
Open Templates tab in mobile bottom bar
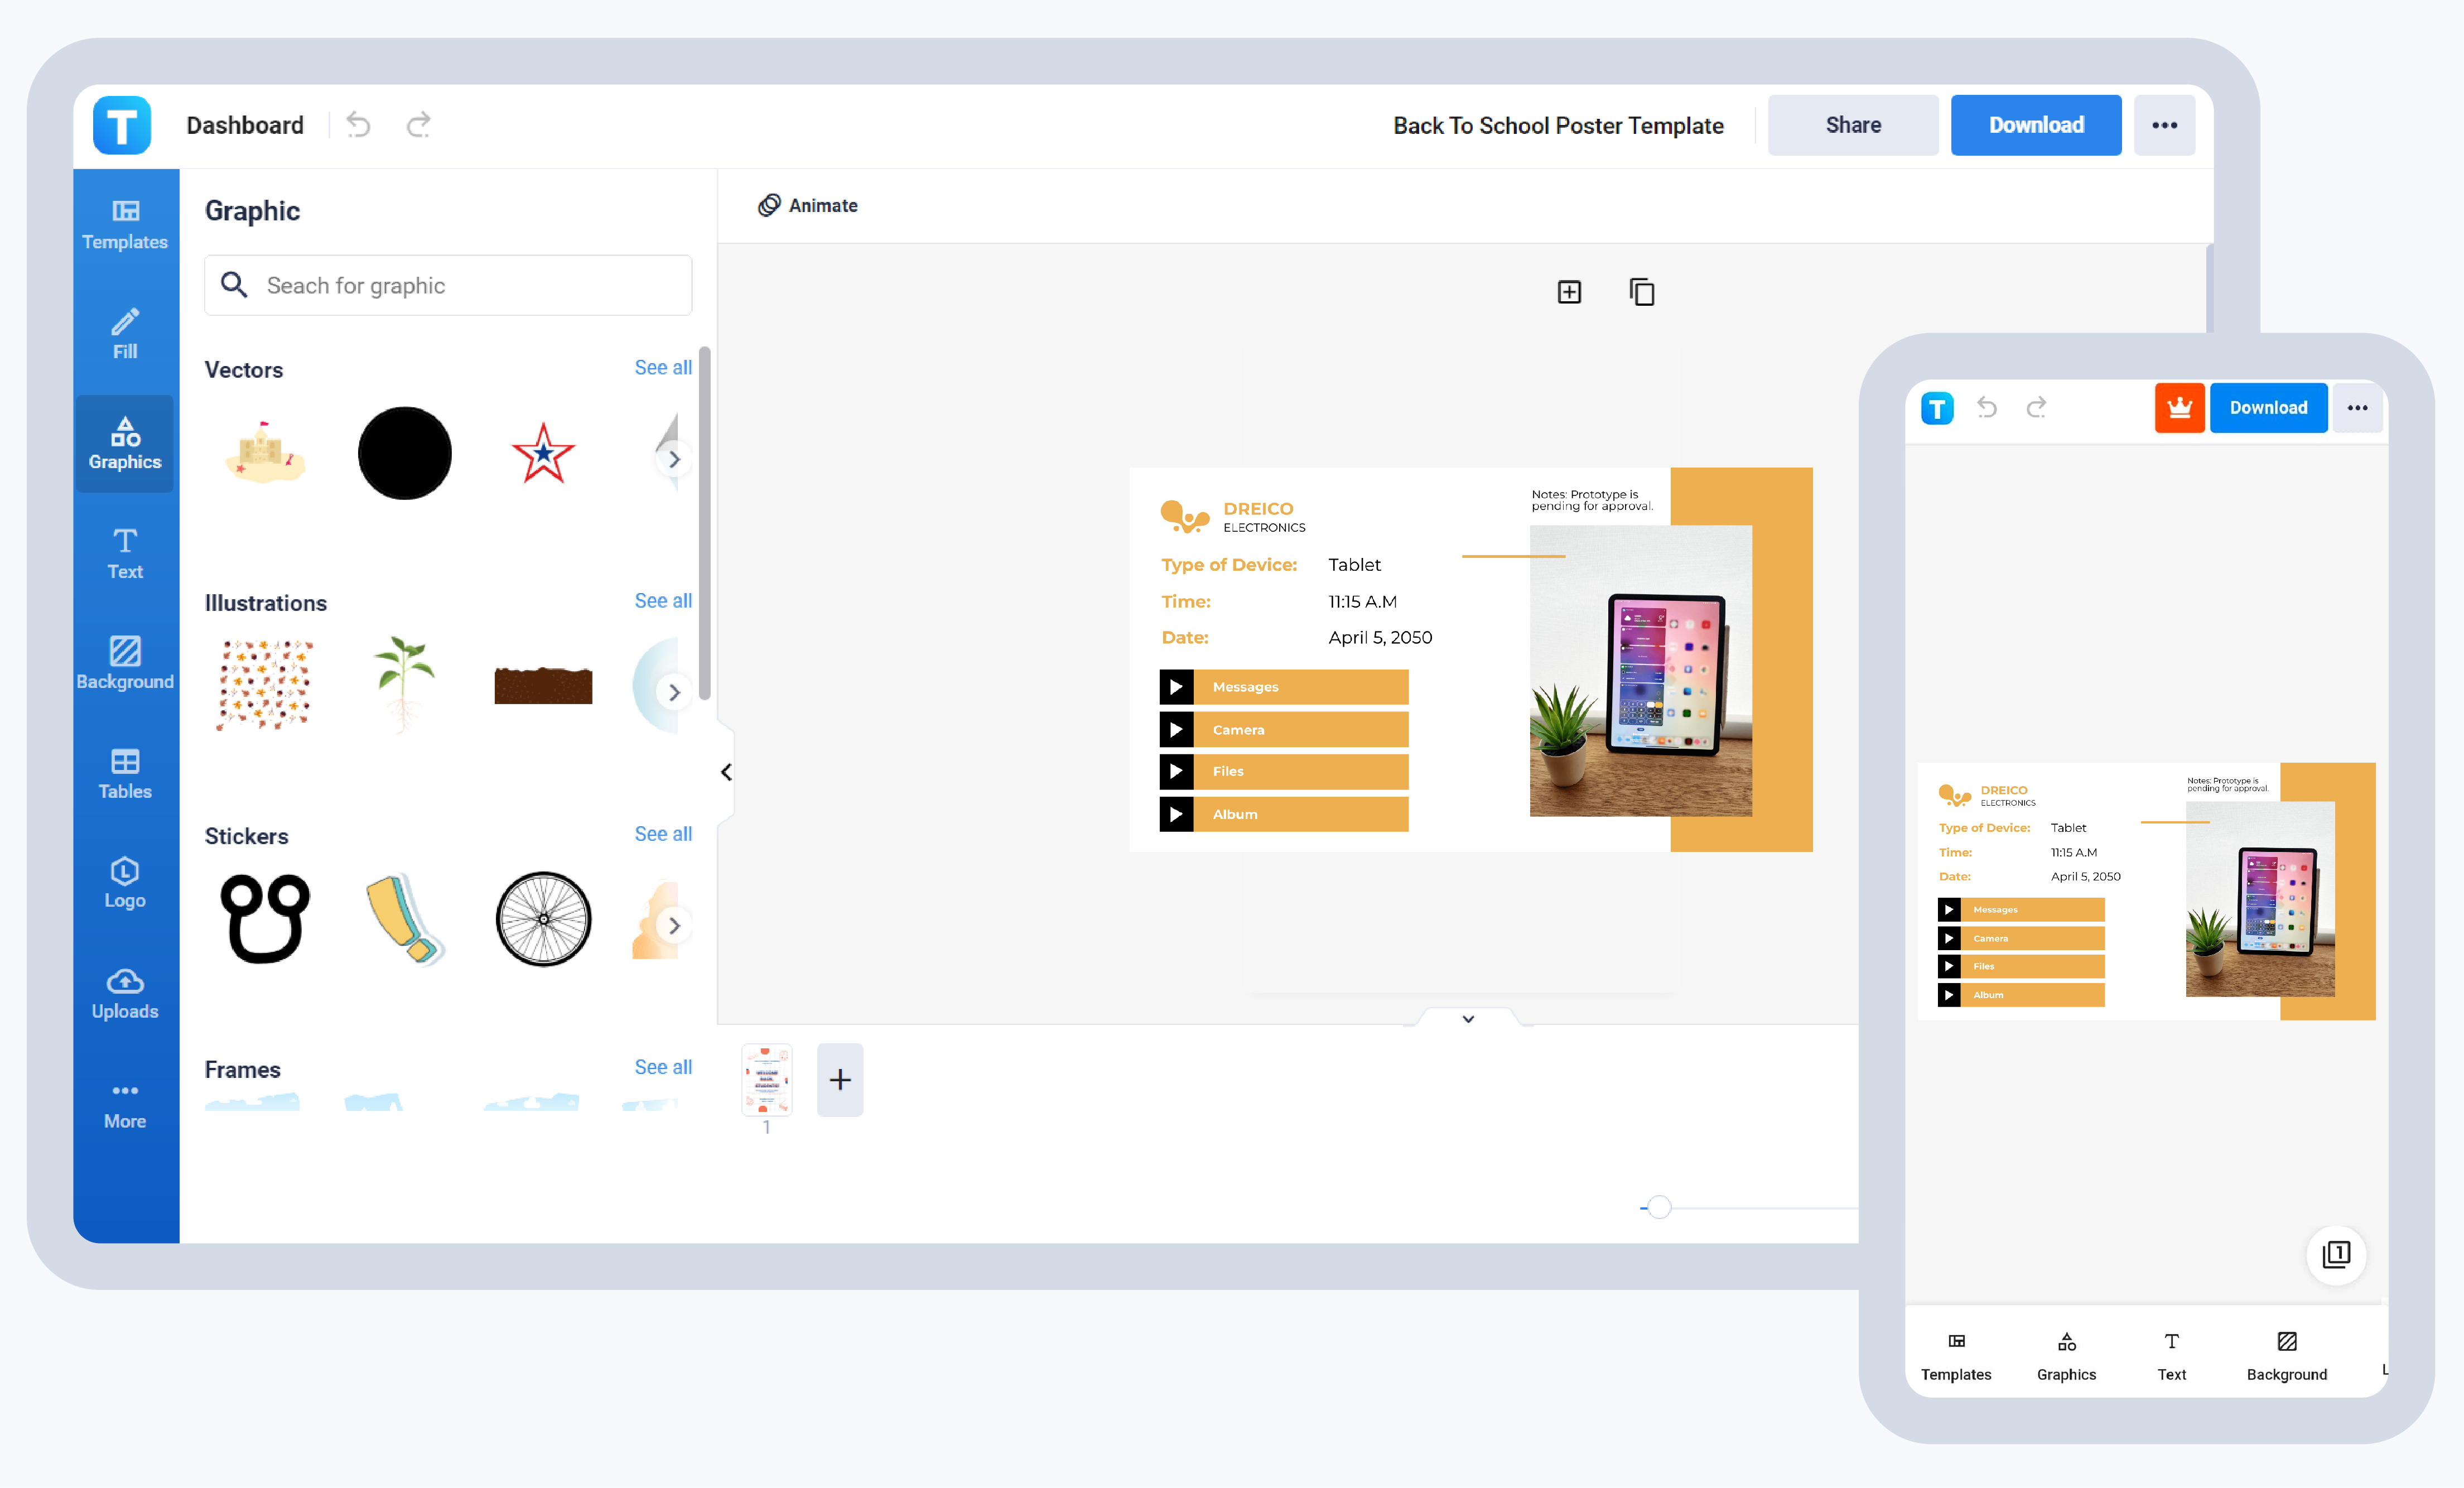click(x=1956, y=1356)
